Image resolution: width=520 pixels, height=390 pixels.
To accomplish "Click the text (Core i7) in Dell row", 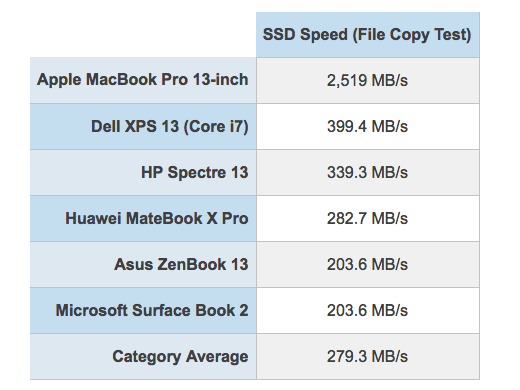I will coord(216,126).
